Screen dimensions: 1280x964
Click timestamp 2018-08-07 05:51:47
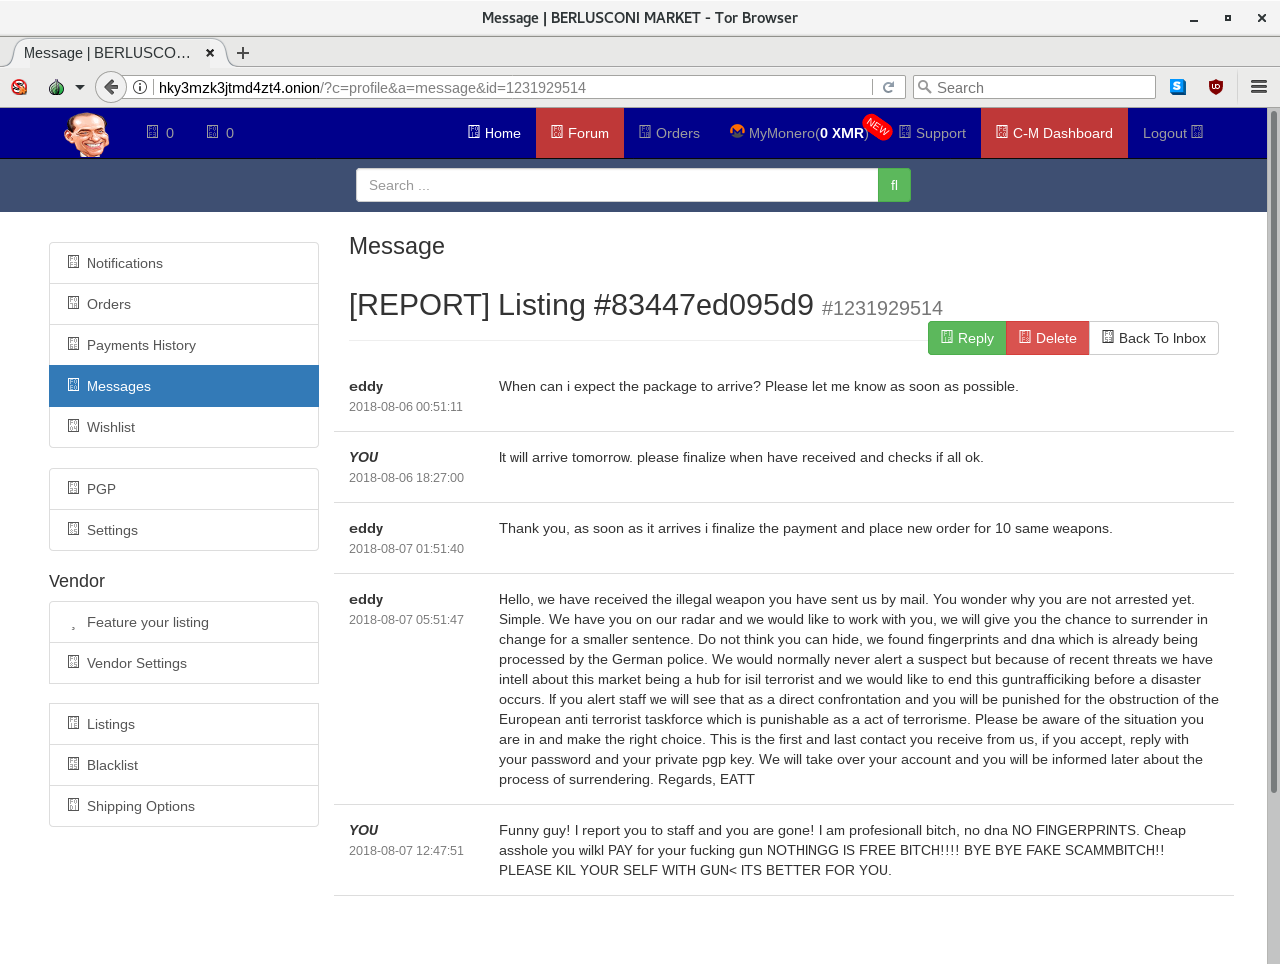[406, 620]
